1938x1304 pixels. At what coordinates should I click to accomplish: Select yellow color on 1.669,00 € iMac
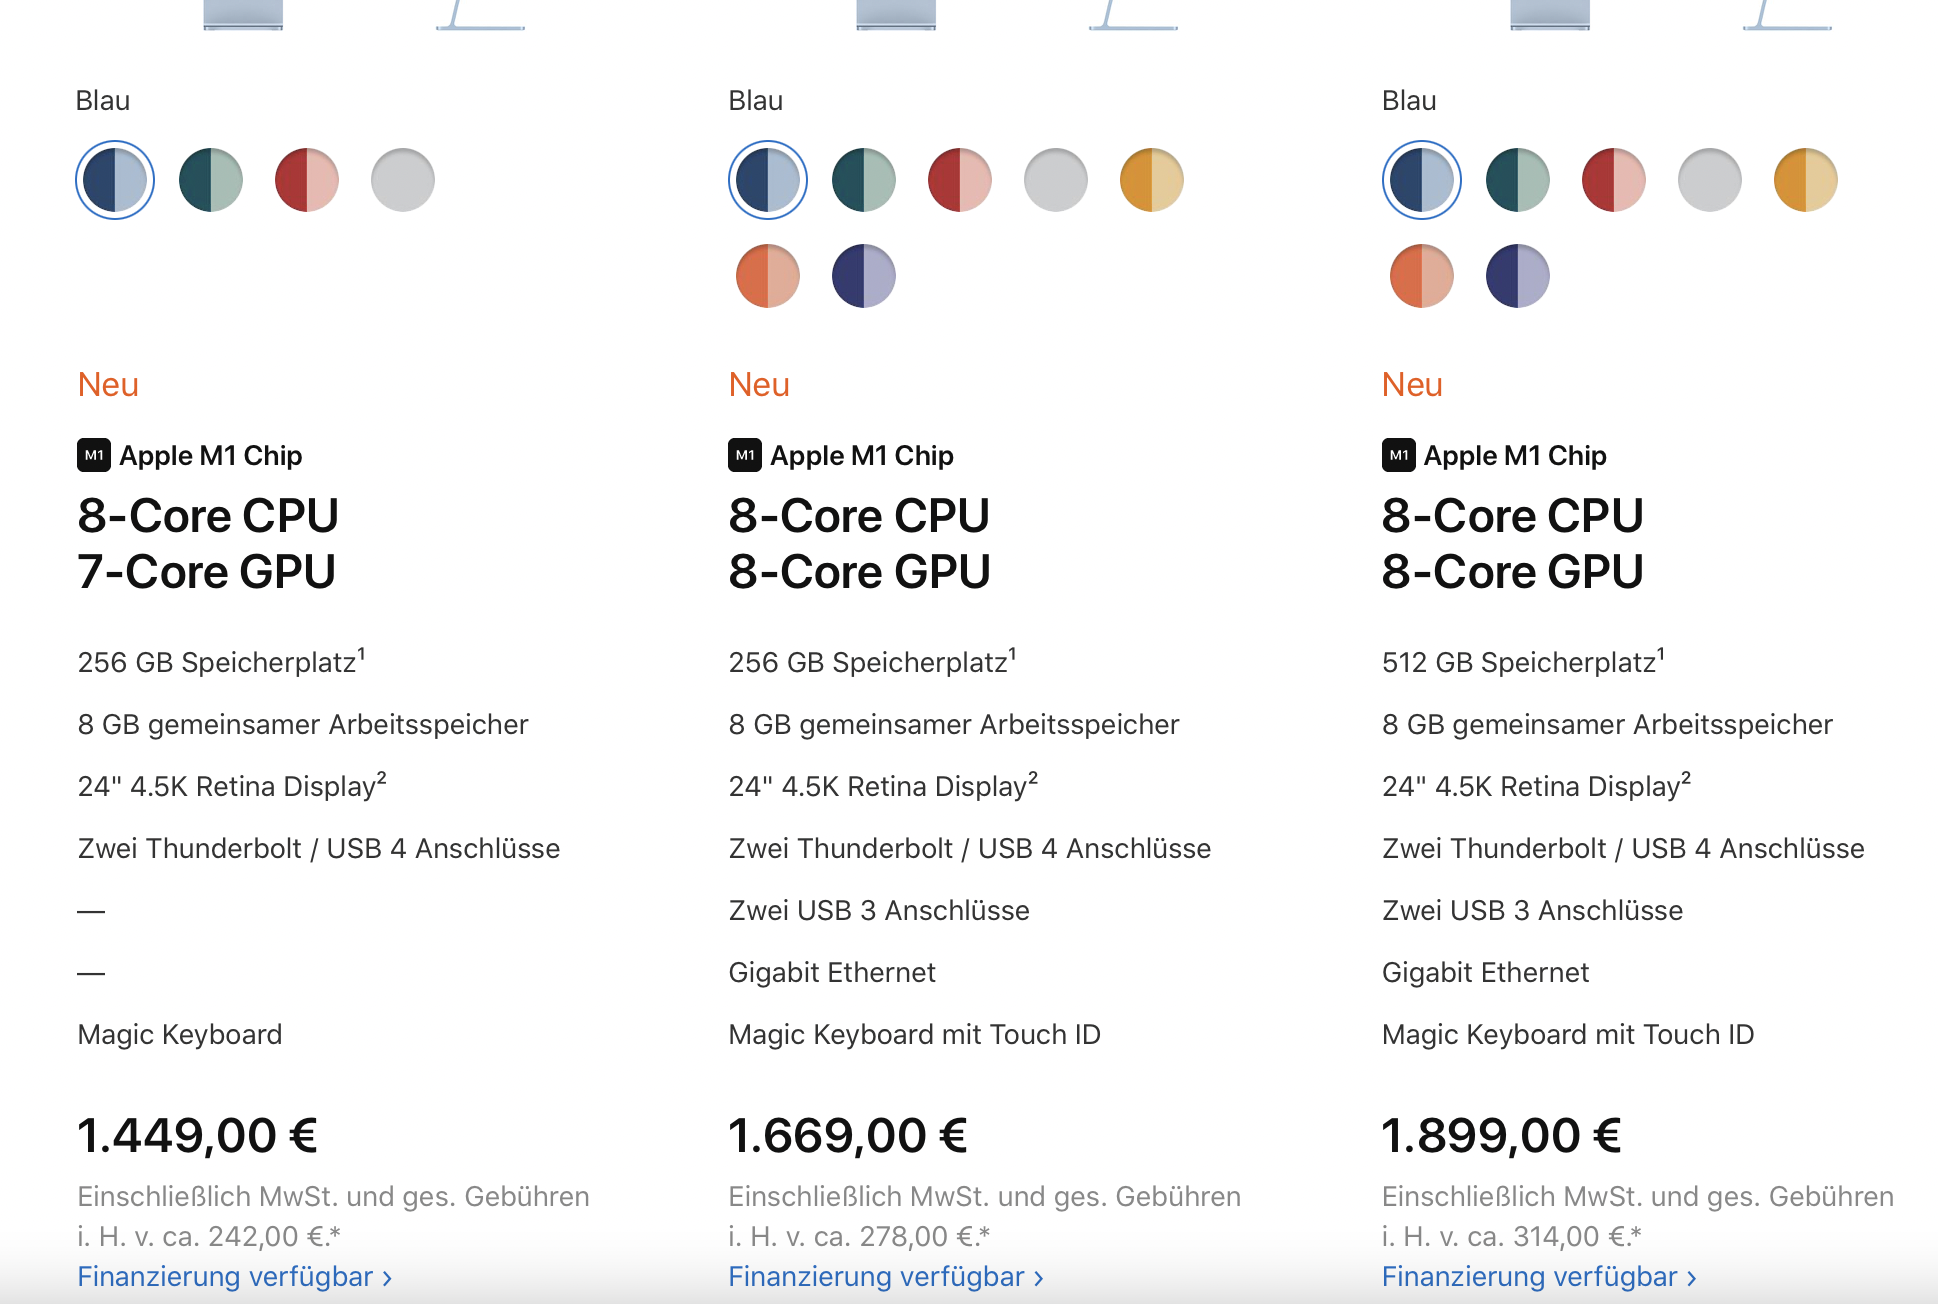1152,180
